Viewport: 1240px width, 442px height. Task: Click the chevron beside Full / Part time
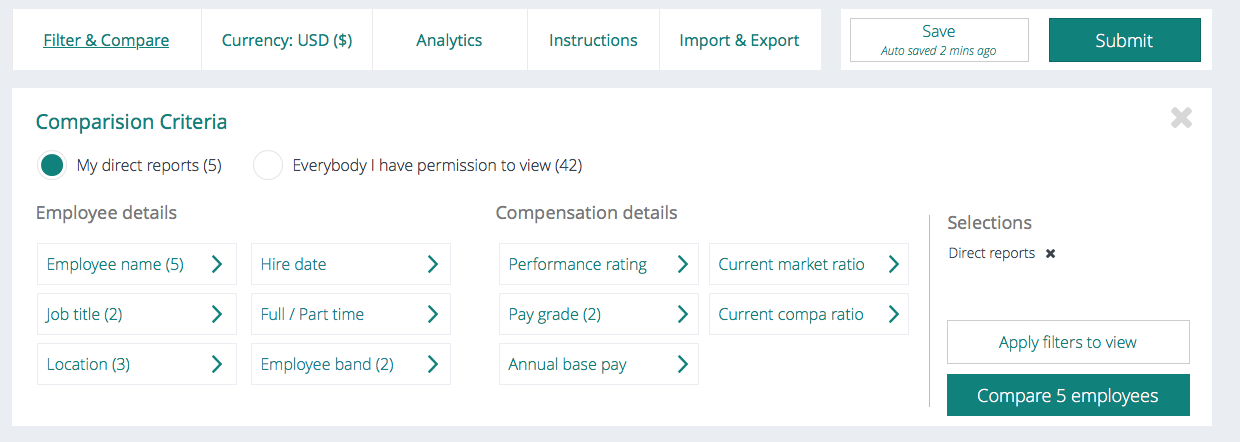coord(432,314)
